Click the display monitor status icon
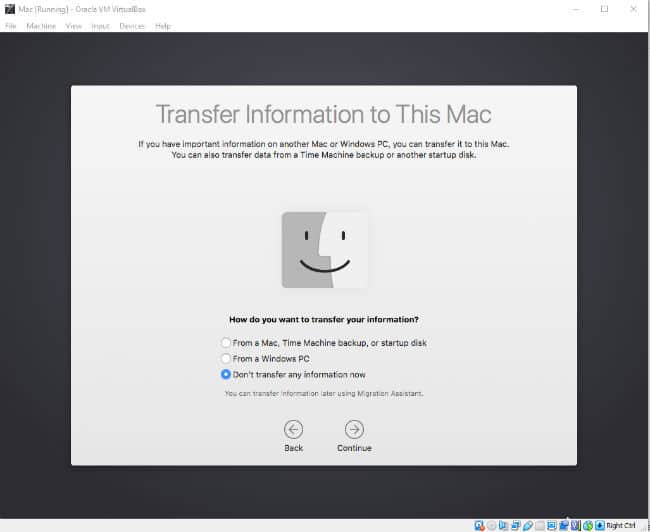Viewport: 650px width, 532px height. (552, 525)
